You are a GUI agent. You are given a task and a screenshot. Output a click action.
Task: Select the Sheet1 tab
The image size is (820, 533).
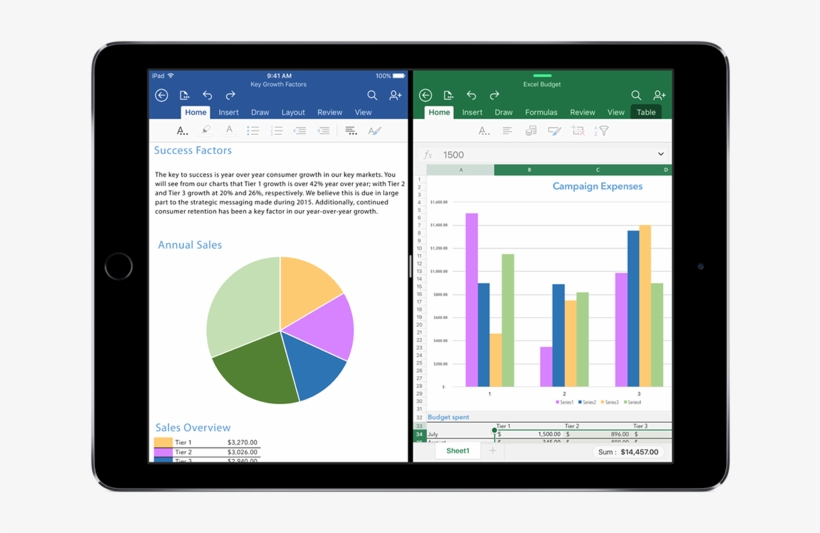pos(458,450)
